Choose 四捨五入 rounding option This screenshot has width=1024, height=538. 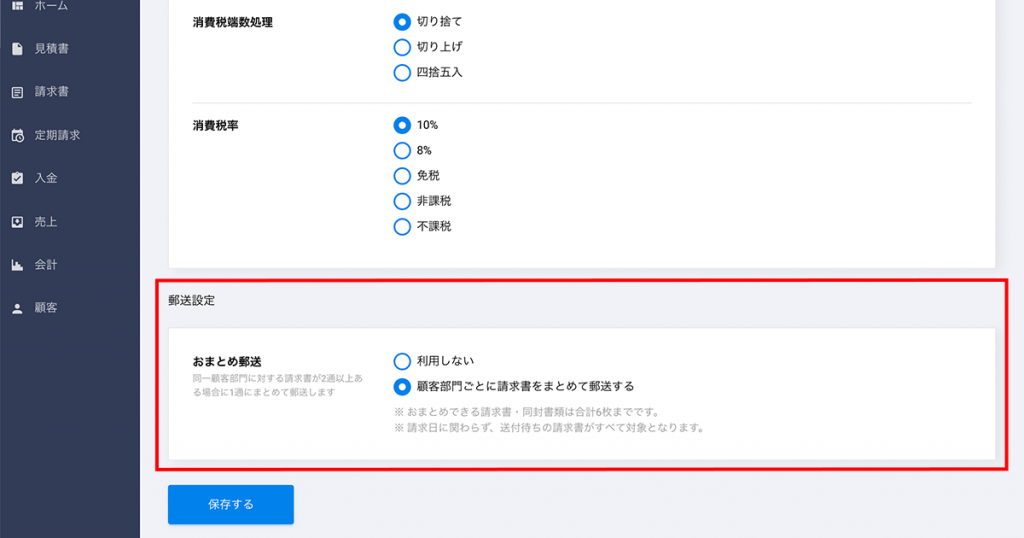[402, 72]
